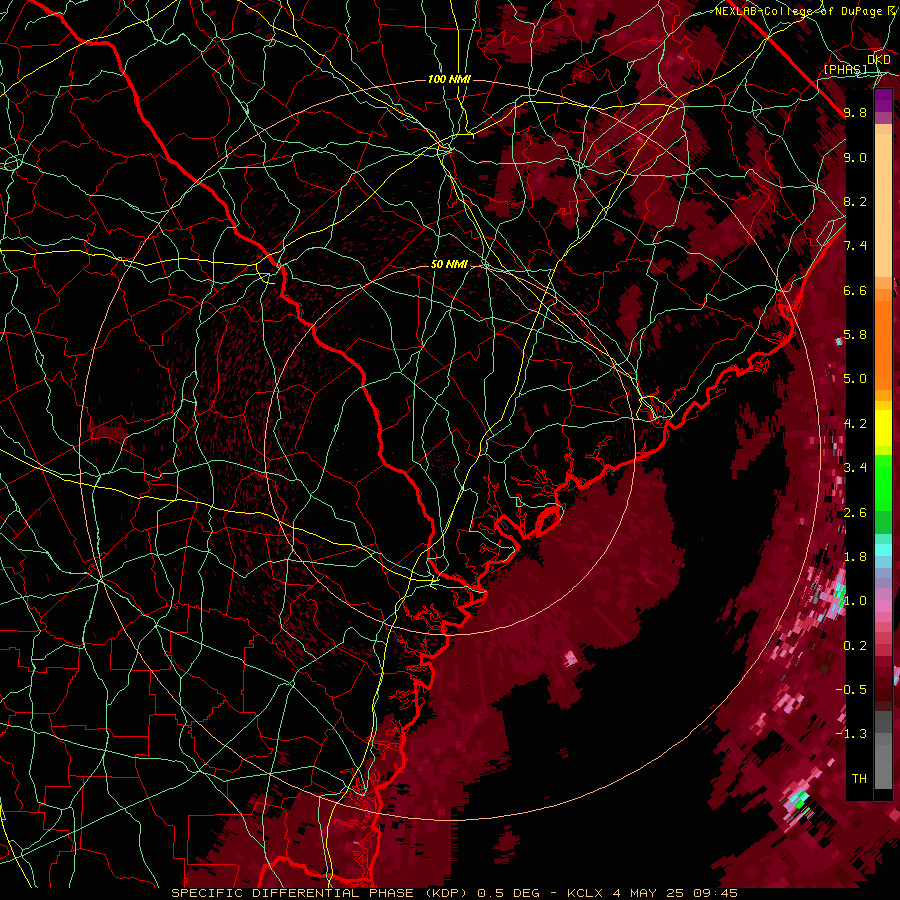Select the light peach color bar segment
Screen dimensions: 900x900
(883, 207)
